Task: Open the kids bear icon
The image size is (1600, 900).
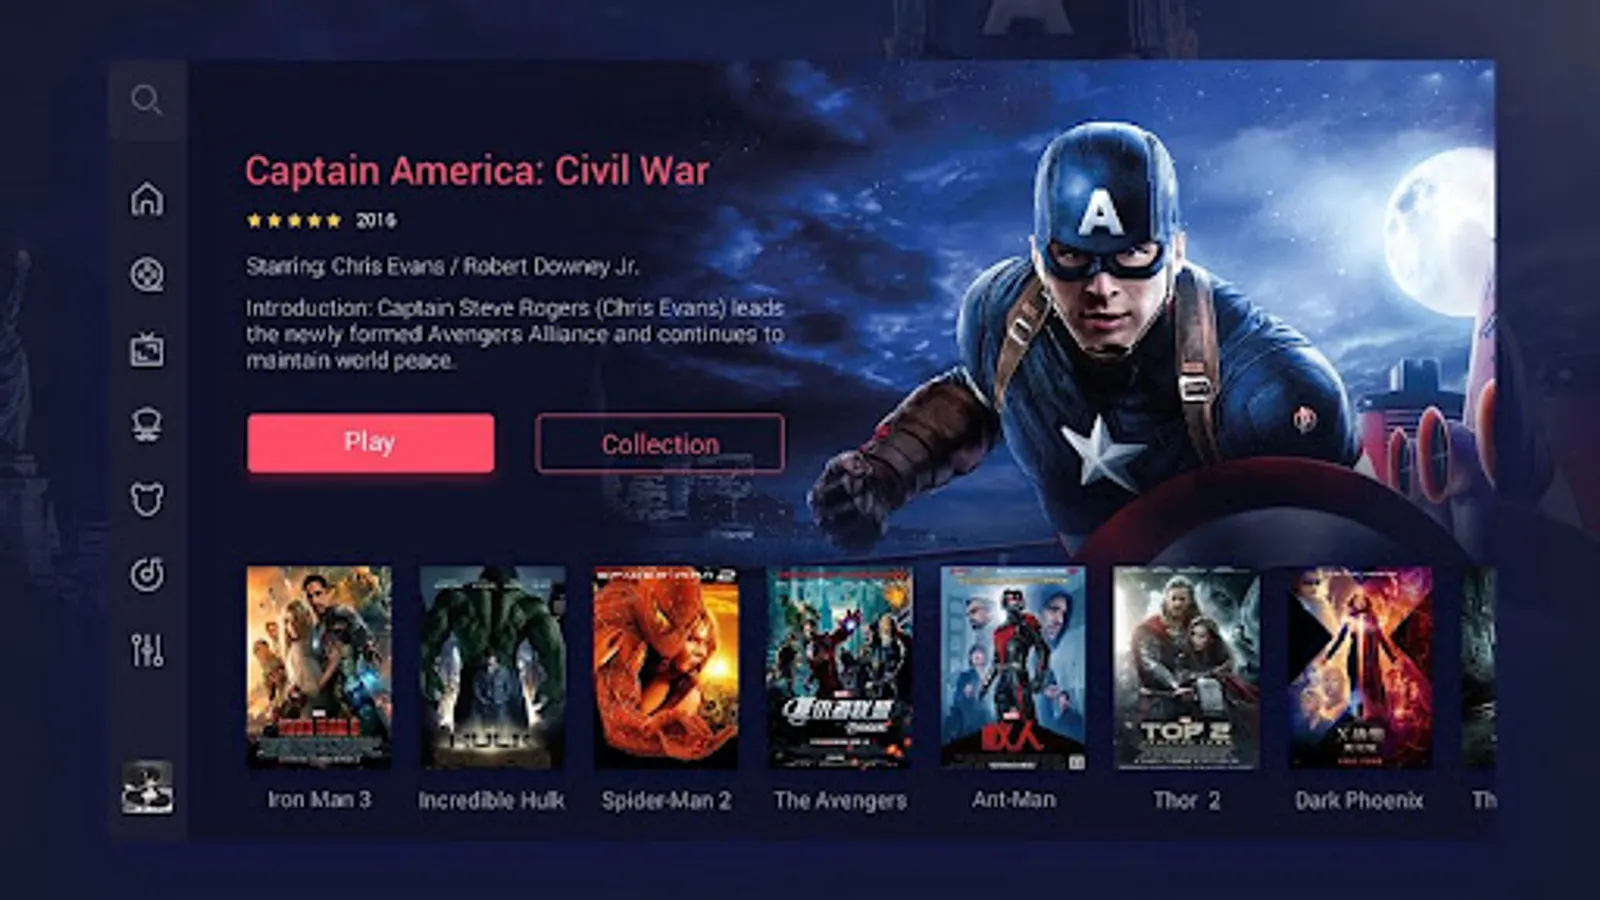Action: click(x=147, y=499)
